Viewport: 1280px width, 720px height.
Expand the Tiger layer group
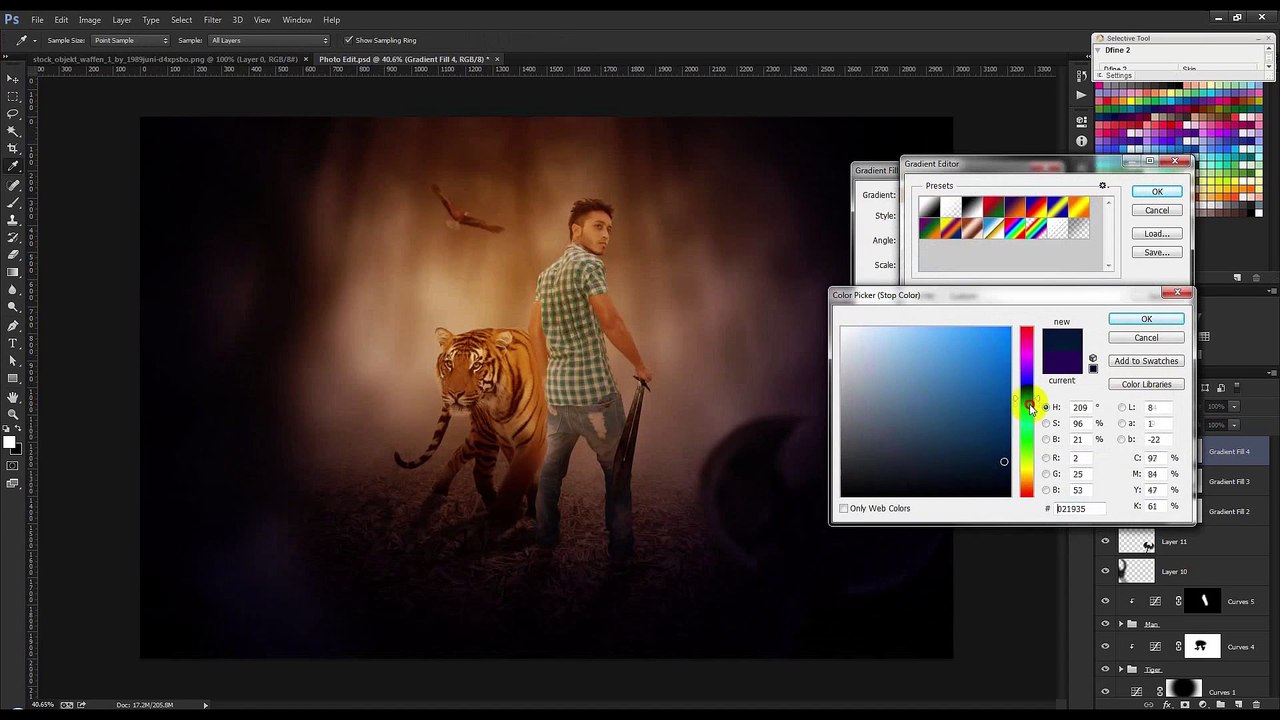click(1120, 669)
